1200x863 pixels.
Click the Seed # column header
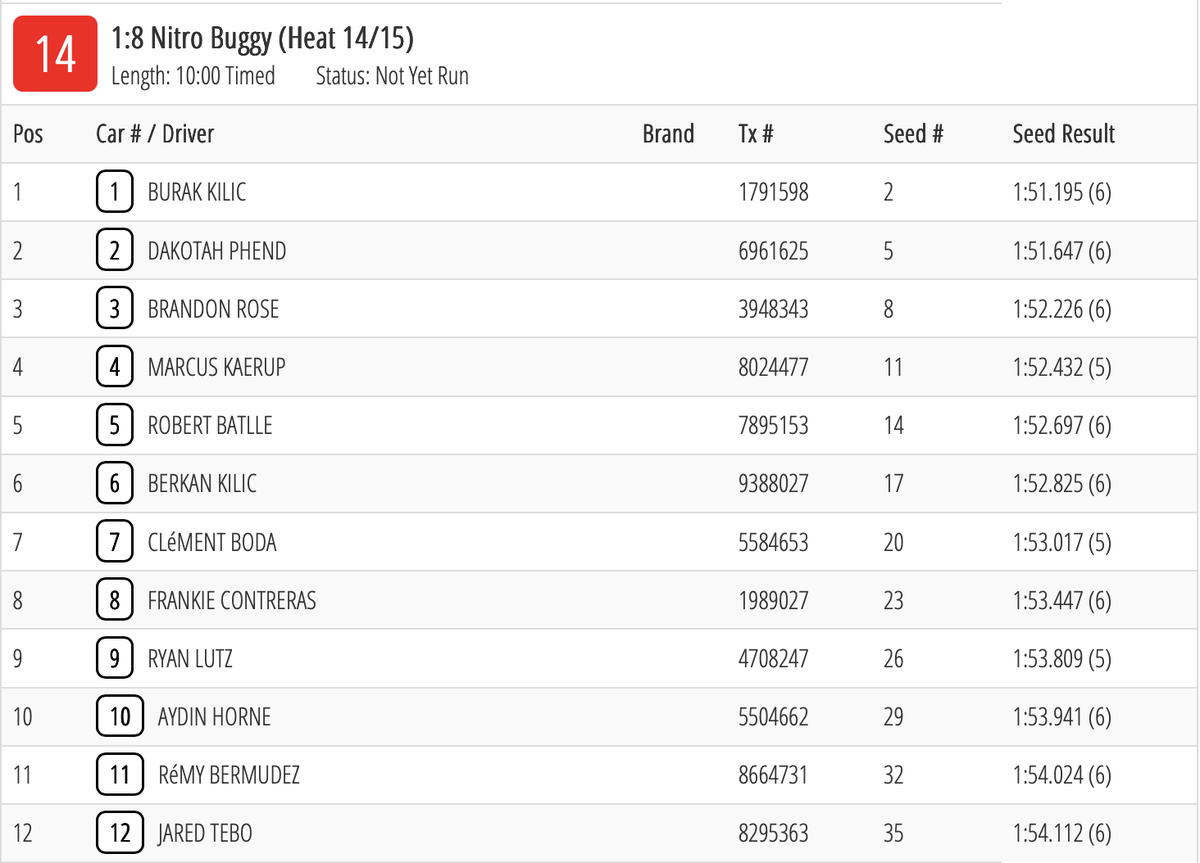pyautogui.click(x=913, y=133)
